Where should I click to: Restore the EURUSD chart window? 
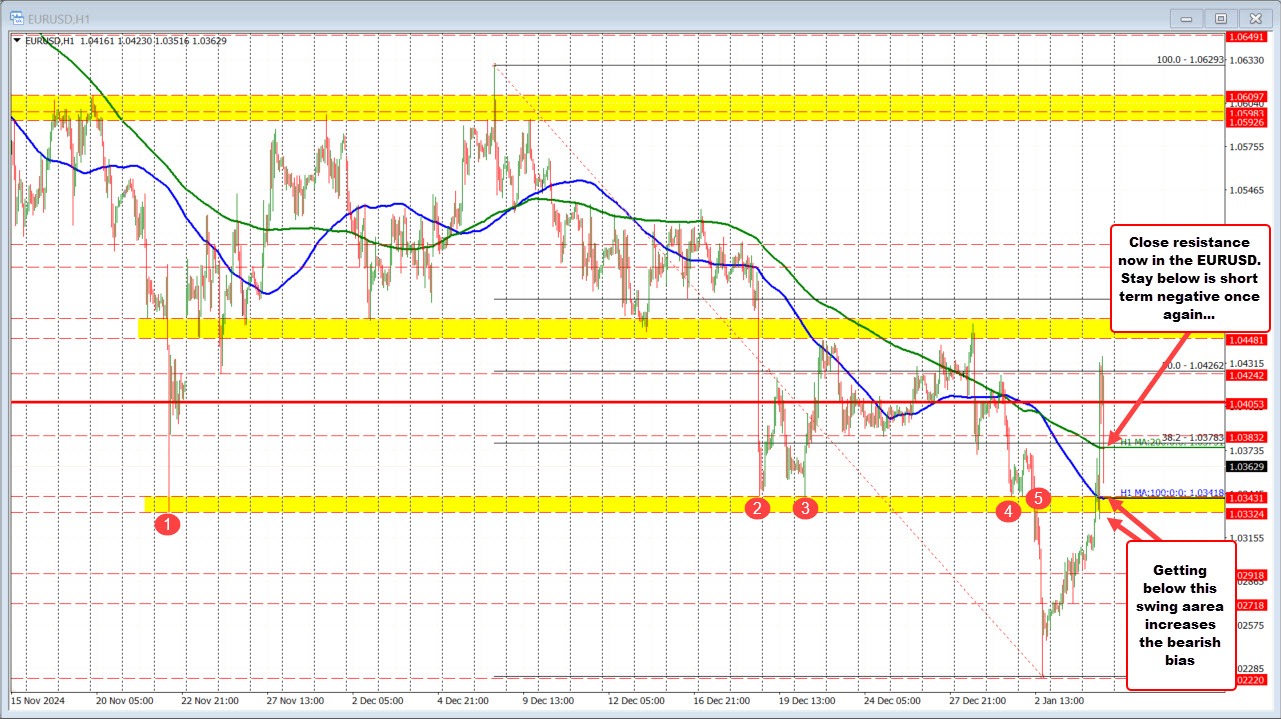(x=1220, y=17)
